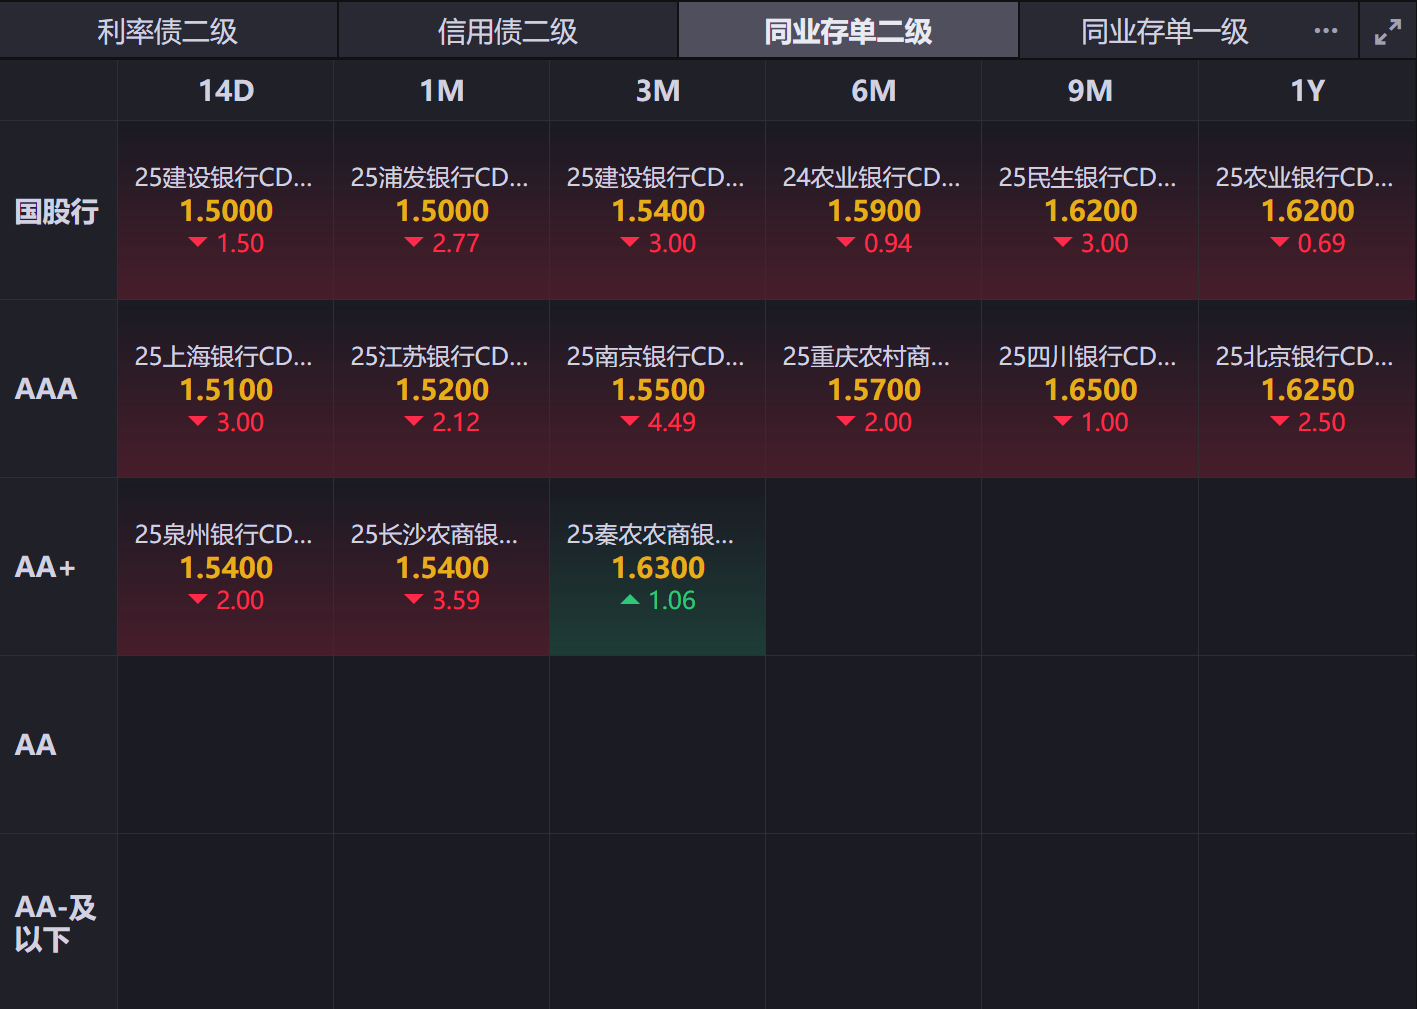This screenshot has width=1417, height=1009.
Task: Click the down change 2.12
Action: pyautogui.click(x=442, y=422)
